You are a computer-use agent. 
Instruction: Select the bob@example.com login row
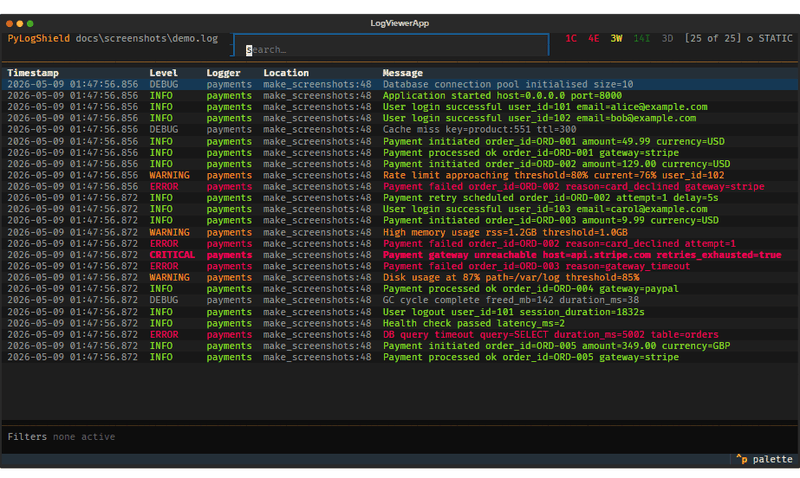tap(400, 118)
